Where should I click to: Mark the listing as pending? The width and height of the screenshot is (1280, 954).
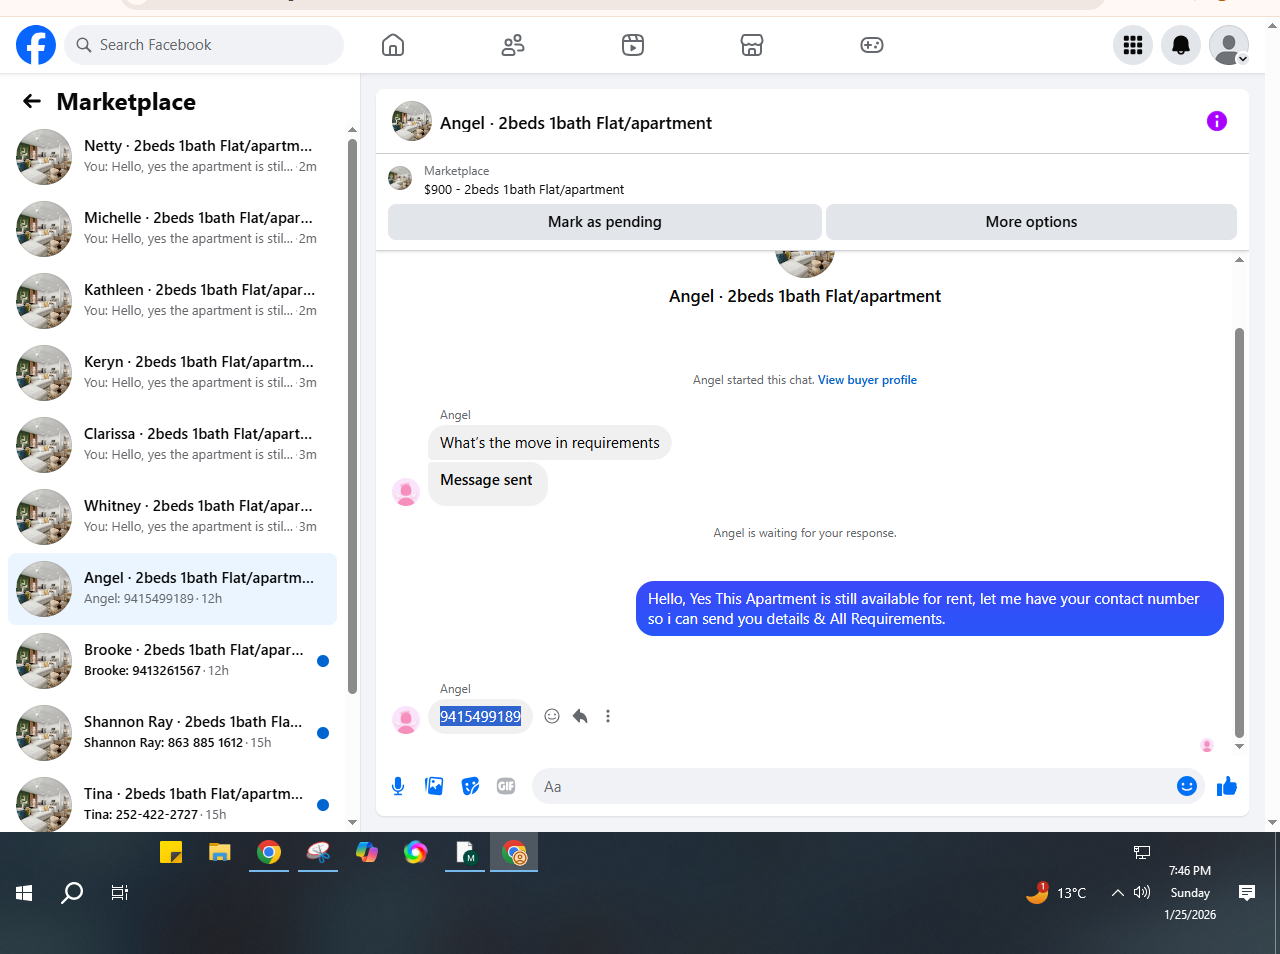pyautogui.click(x=605, y=222)
